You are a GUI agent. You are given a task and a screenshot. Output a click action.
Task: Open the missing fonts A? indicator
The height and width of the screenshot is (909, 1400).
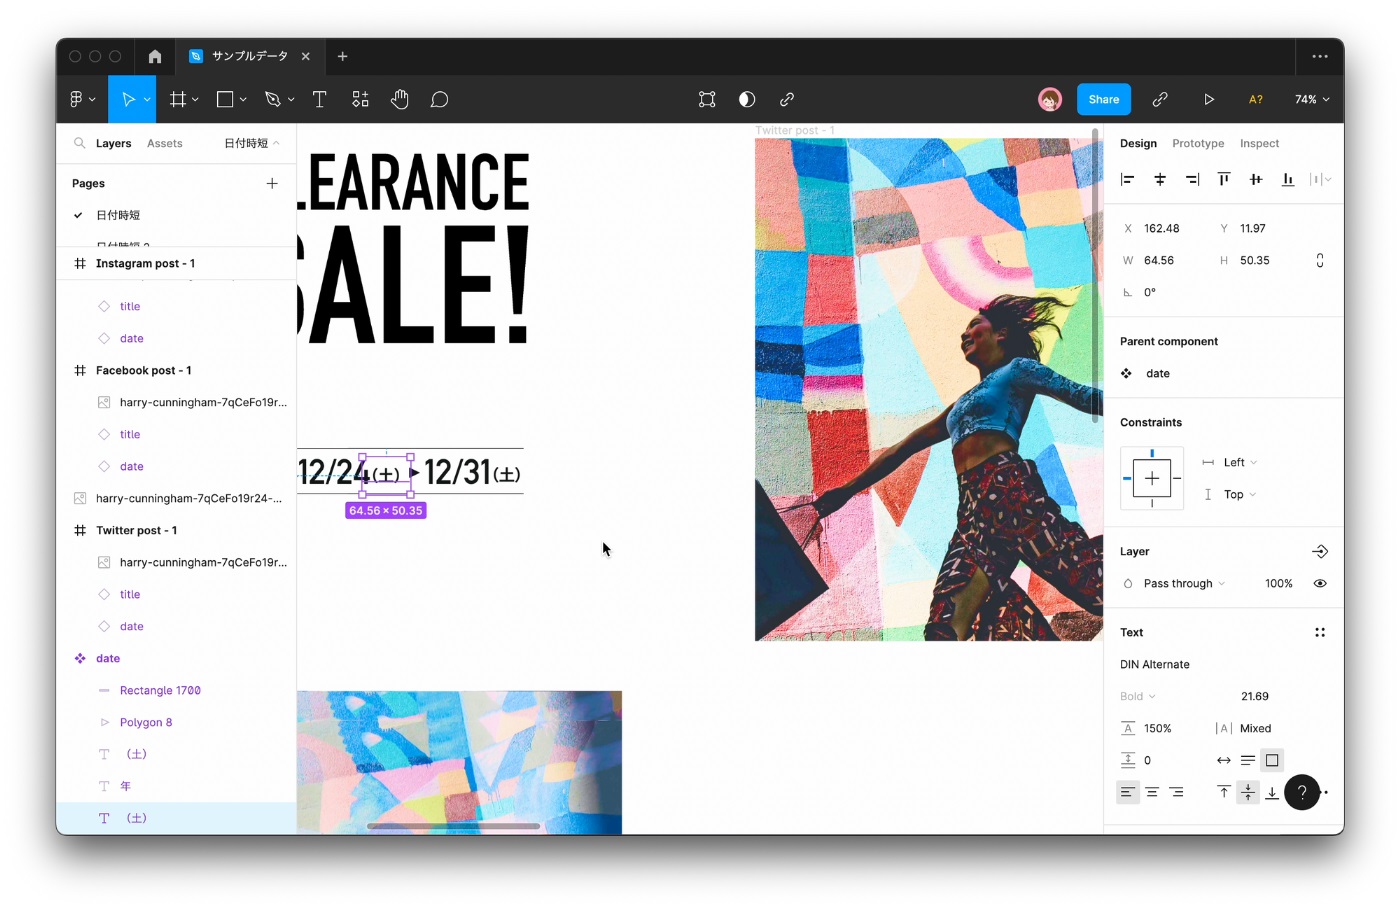1256,99
